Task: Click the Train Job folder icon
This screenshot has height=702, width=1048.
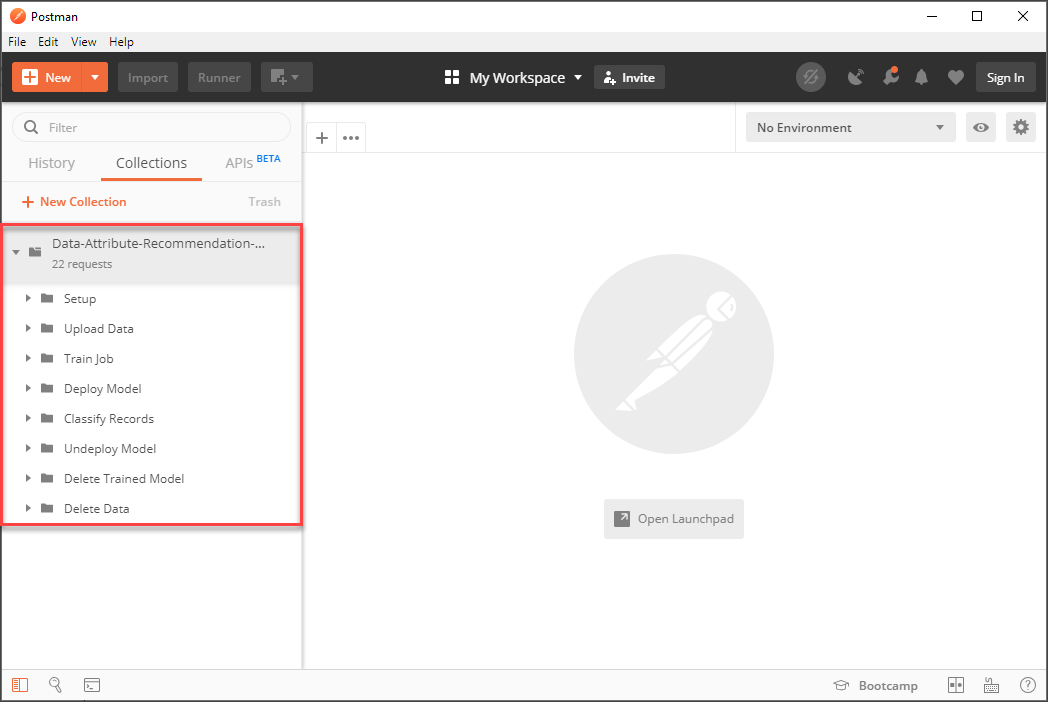Action: 47,358
